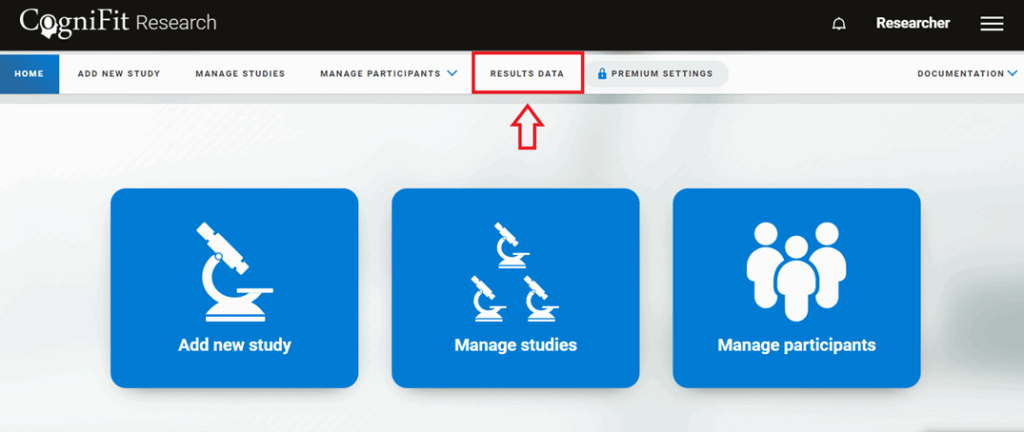1024x432 pixels.
Task: Click the lock icon beside Premium Settings
Action: (x=602, y=74)
